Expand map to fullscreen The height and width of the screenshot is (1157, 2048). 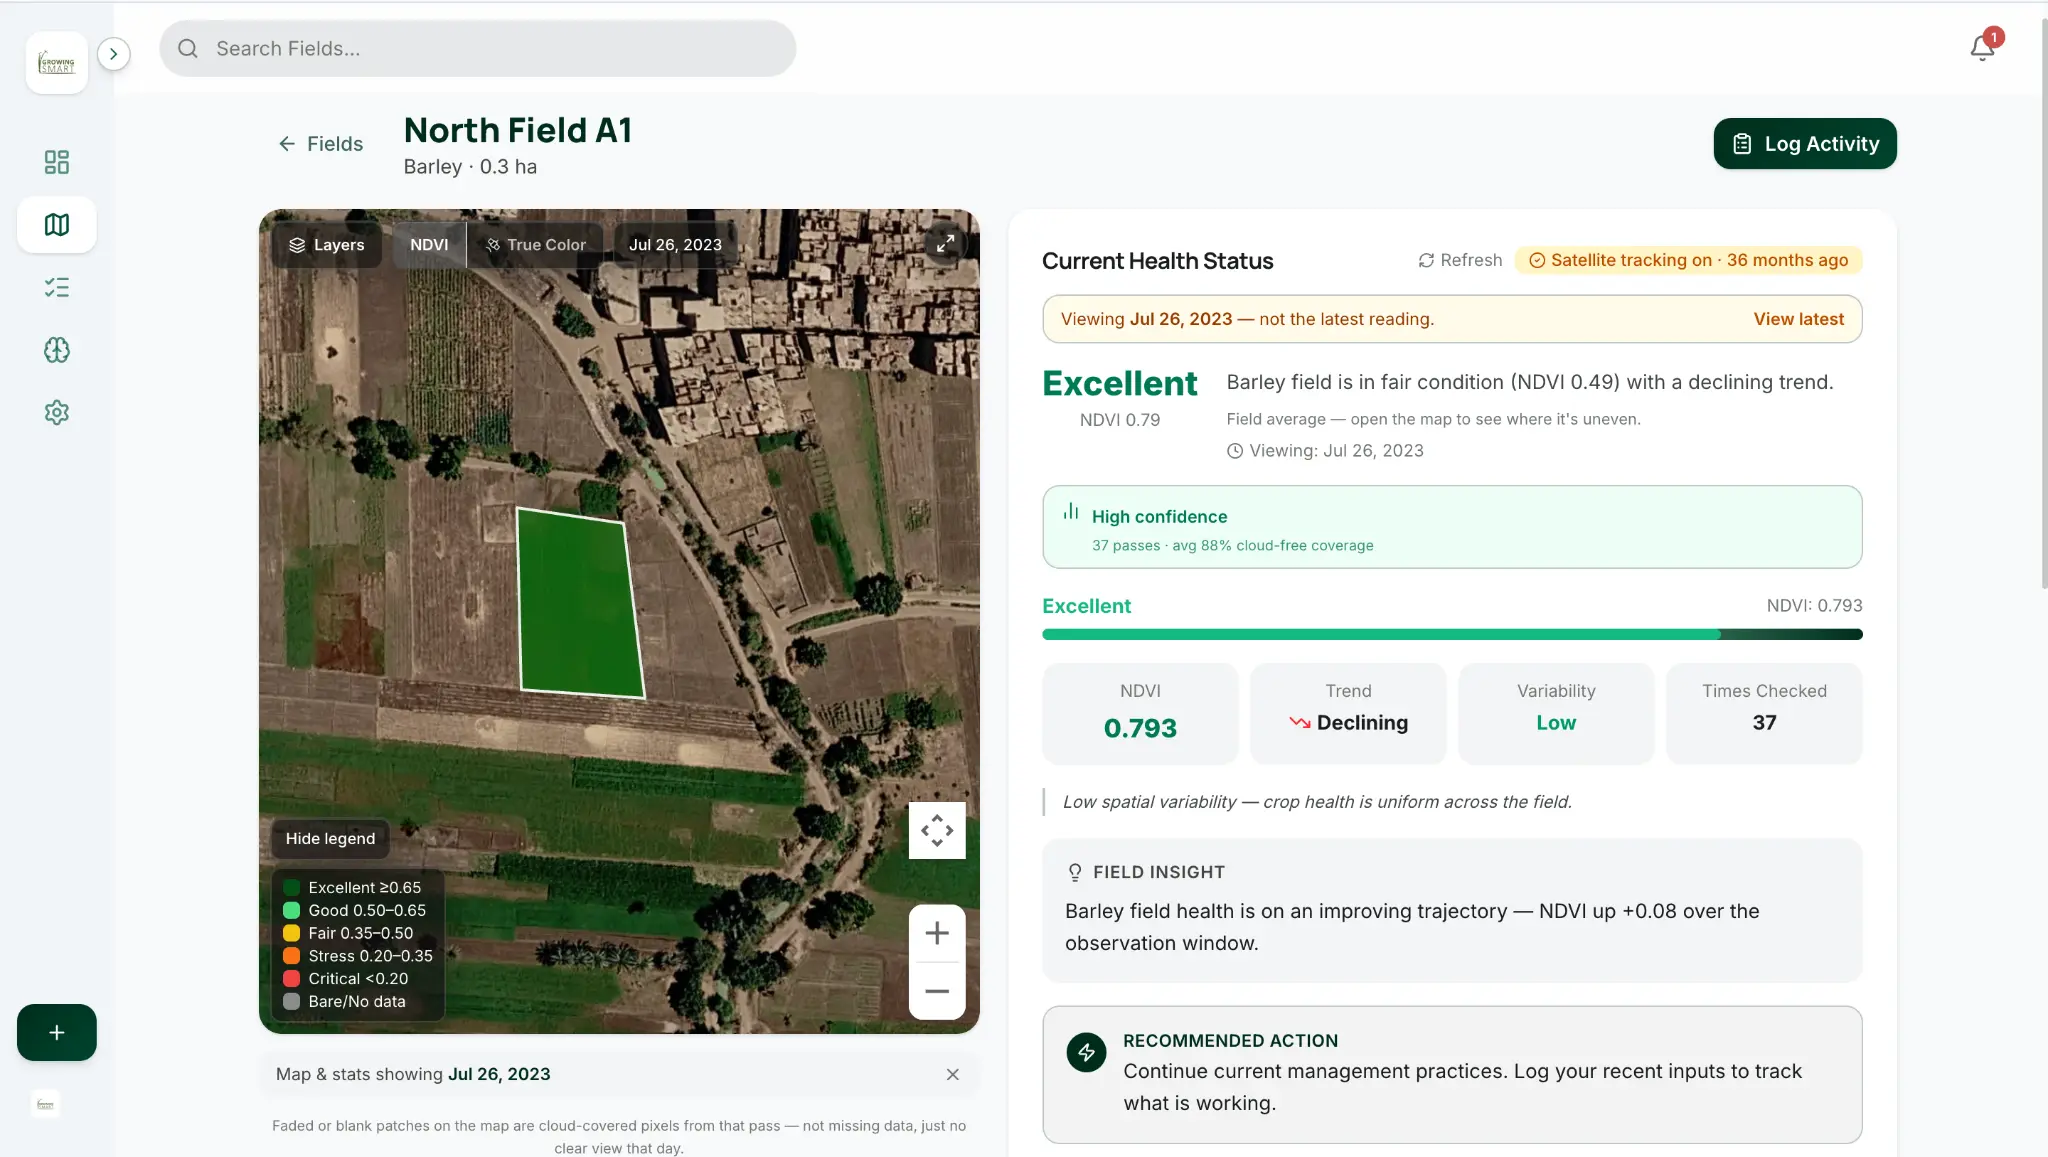(x=945, y=243)
